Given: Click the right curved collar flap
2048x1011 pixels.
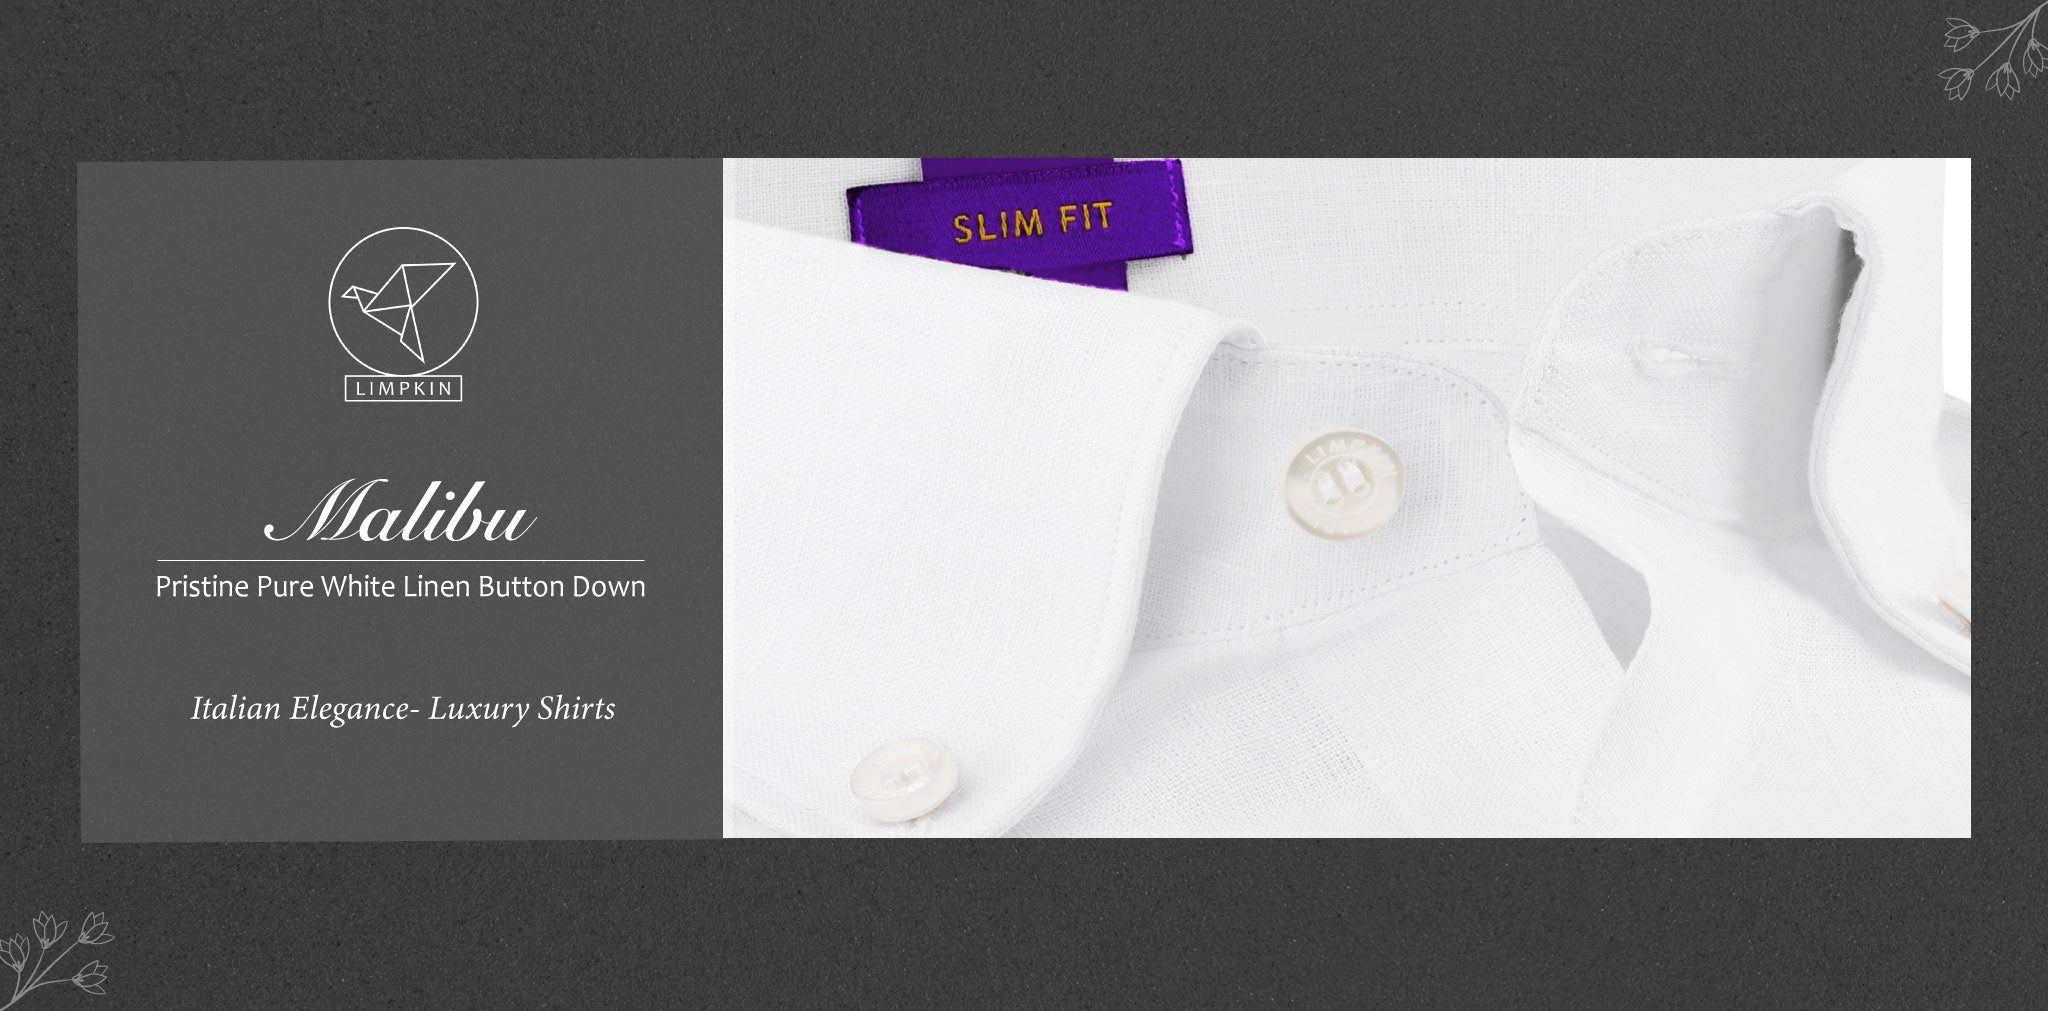Looking at the screenshot, I should (x=1740, y=440).
